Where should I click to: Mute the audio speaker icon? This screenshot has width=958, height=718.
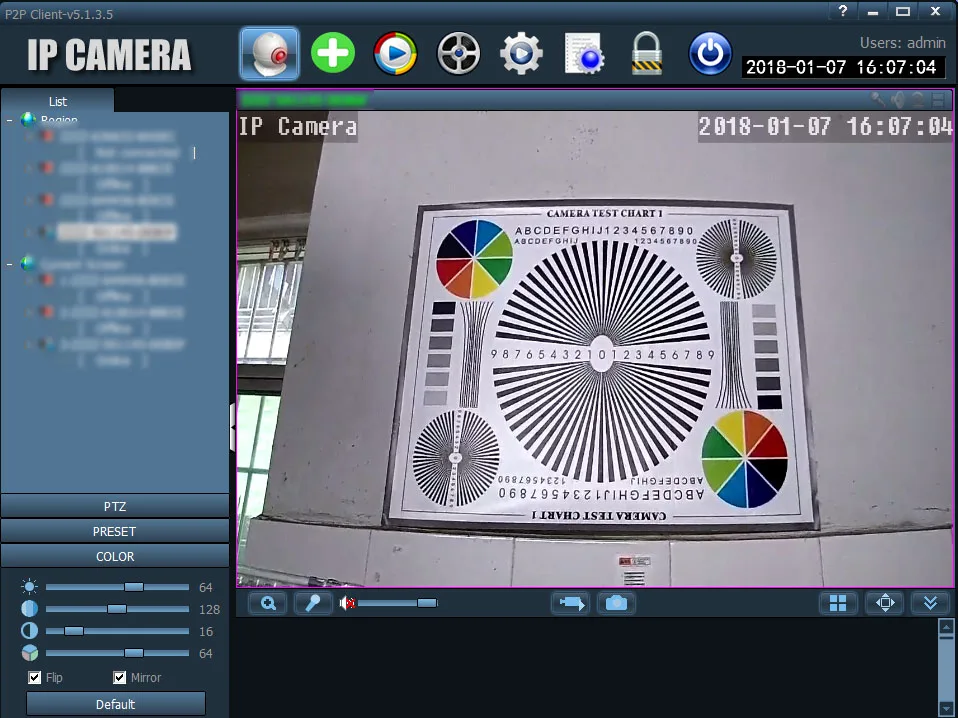click(347, 602)
